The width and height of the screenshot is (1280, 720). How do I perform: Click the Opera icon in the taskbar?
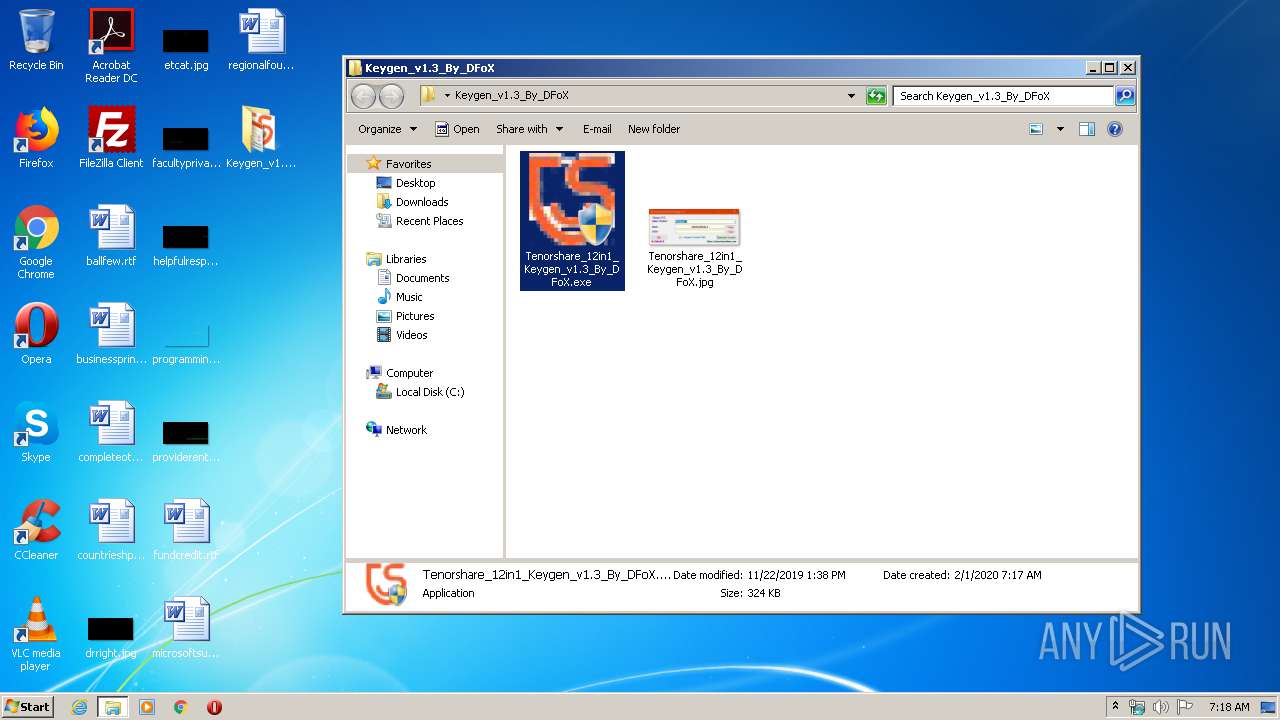(214, 707)
